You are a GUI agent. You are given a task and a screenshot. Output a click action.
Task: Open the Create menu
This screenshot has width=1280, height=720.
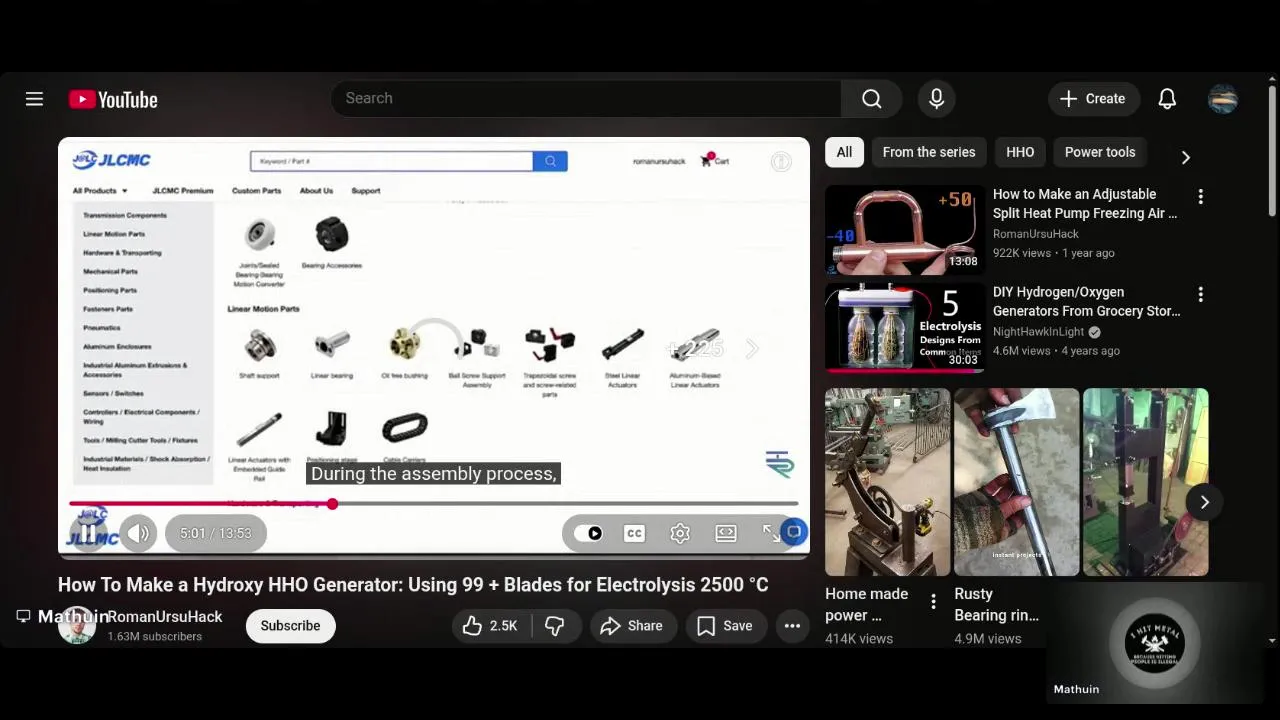tap(1094, 98)
